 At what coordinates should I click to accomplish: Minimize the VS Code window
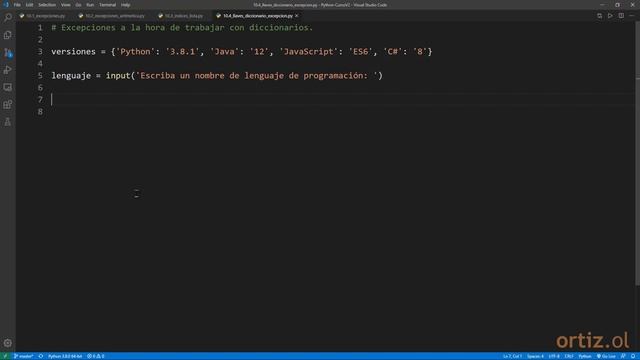coord(602,5)
